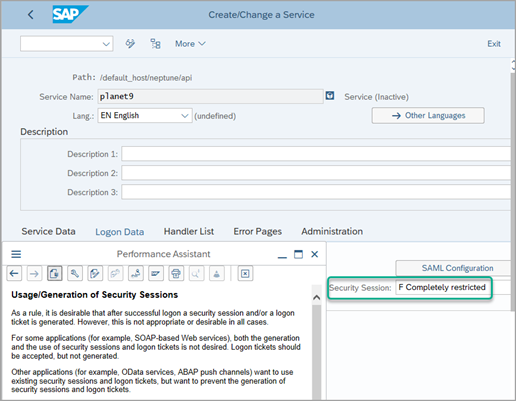Open Performance Assistant hamburger menu

[16, 254]
